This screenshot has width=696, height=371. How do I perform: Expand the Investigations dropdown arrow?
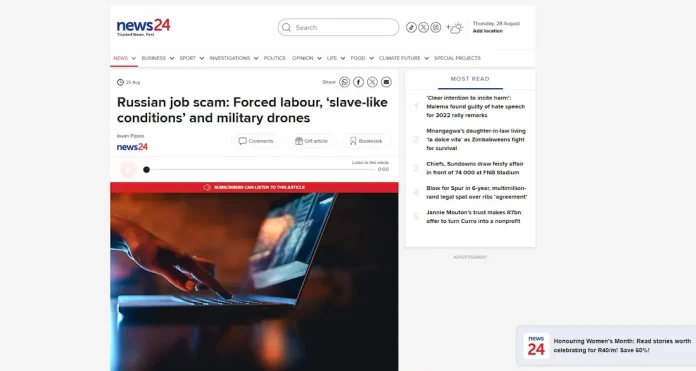click(256, 58)
